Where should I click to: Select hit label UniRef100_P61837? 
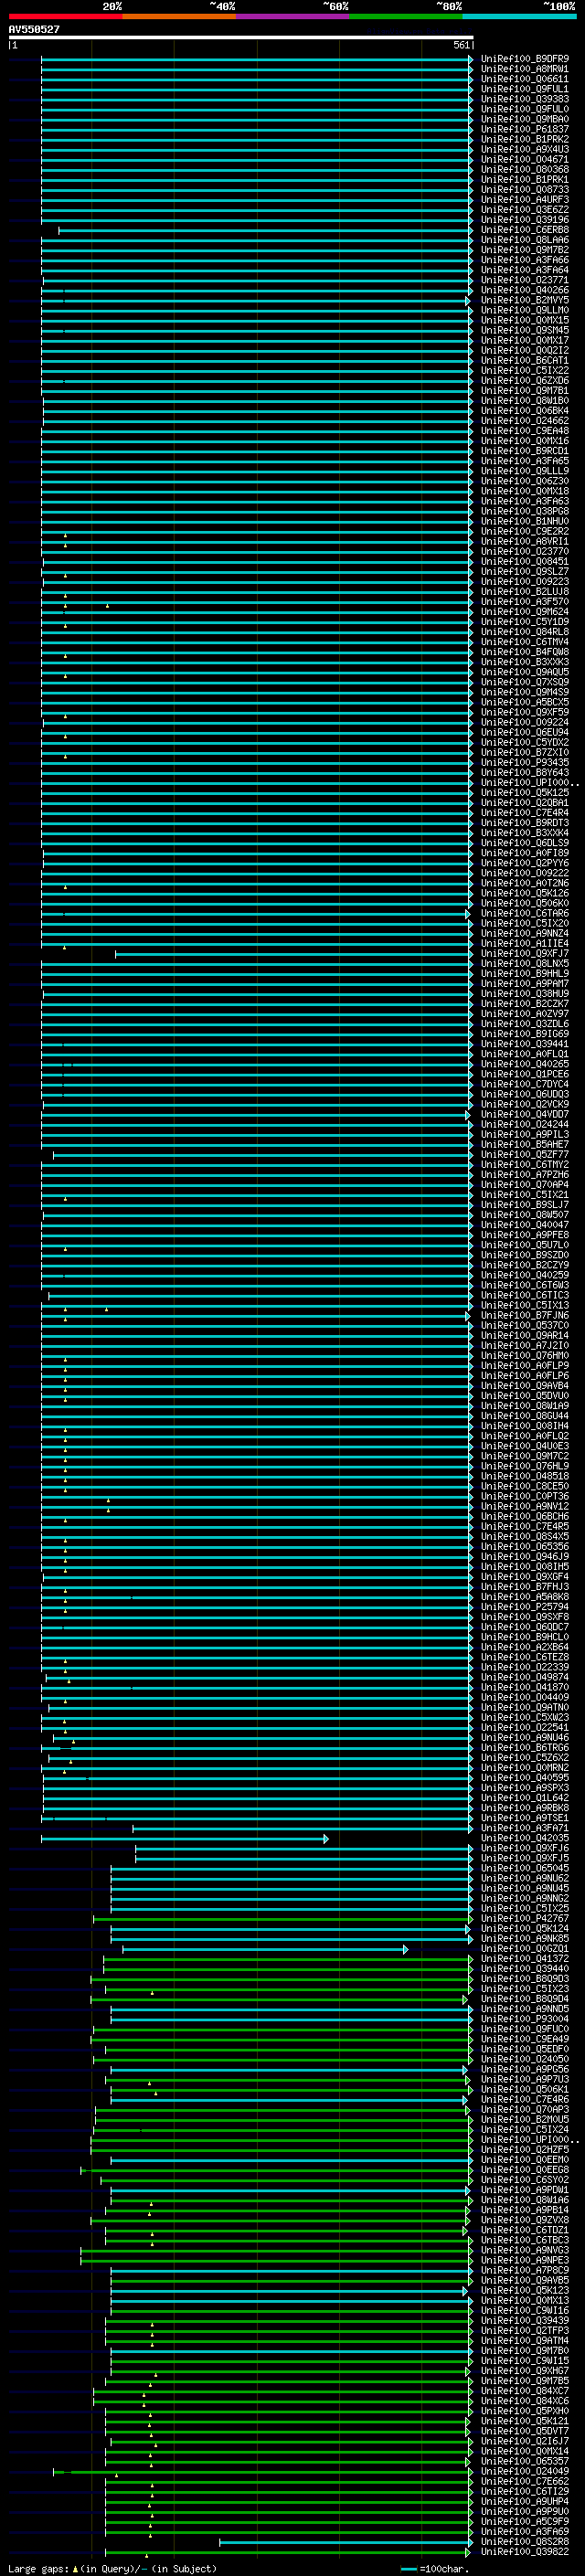(524, 129)
